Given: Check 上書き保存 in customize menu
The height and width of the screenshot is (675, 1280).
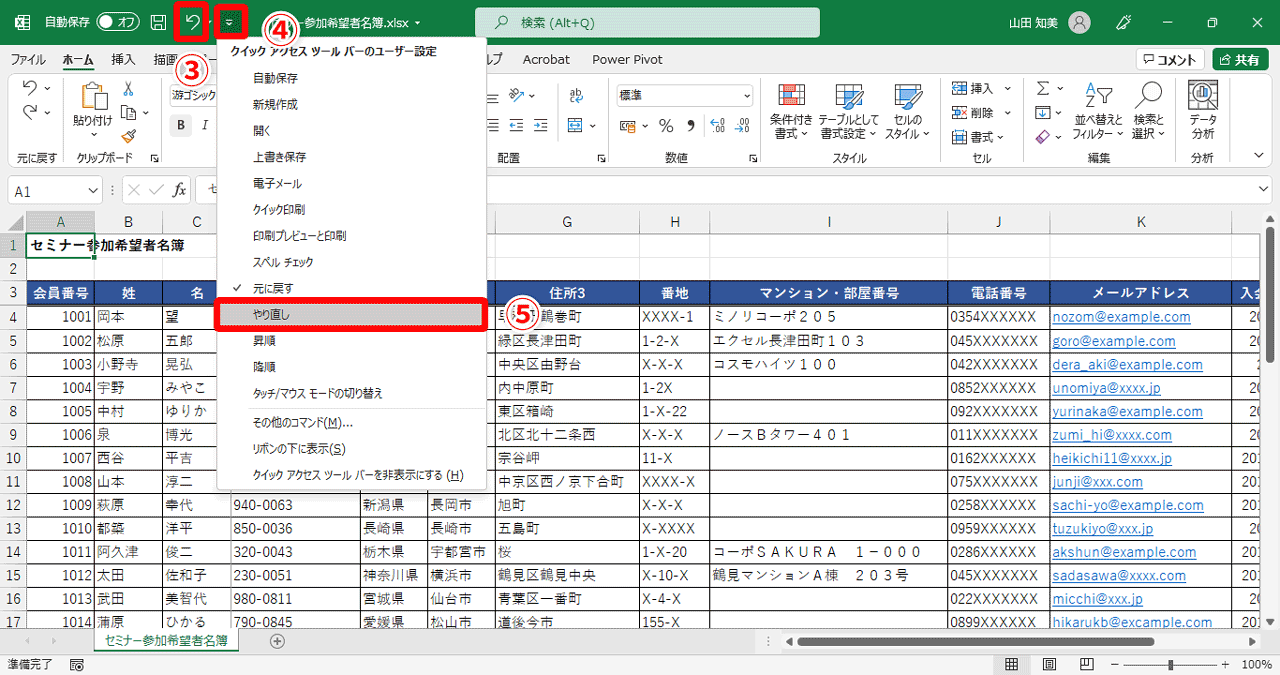Looking at the screenshot, I should pyautogui.click(x=351, y=157).
